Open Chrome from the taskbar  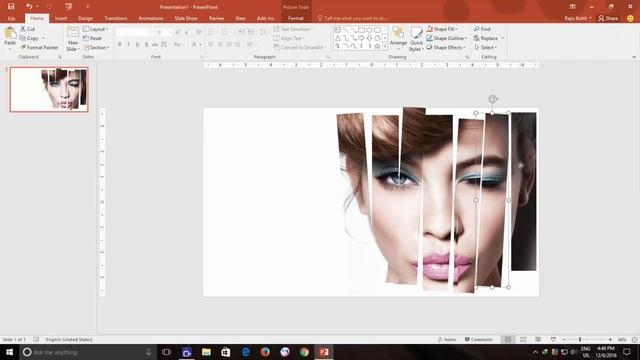coord(304,352)
